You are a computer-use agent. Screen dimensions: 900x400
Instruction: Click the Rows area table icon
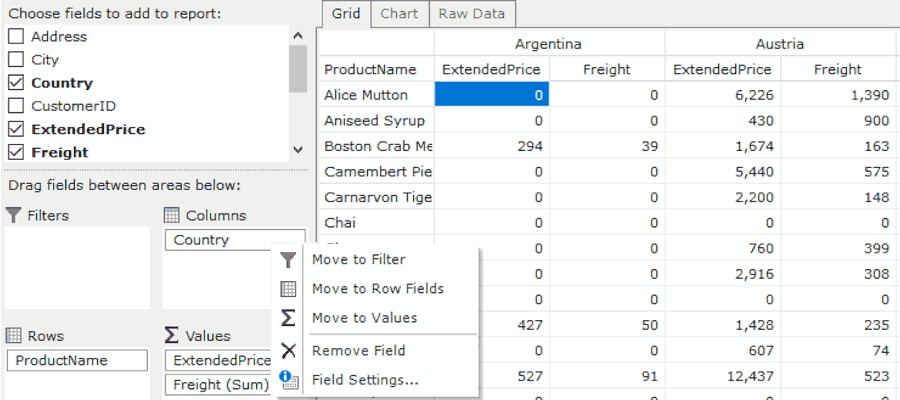coord(14,336)
